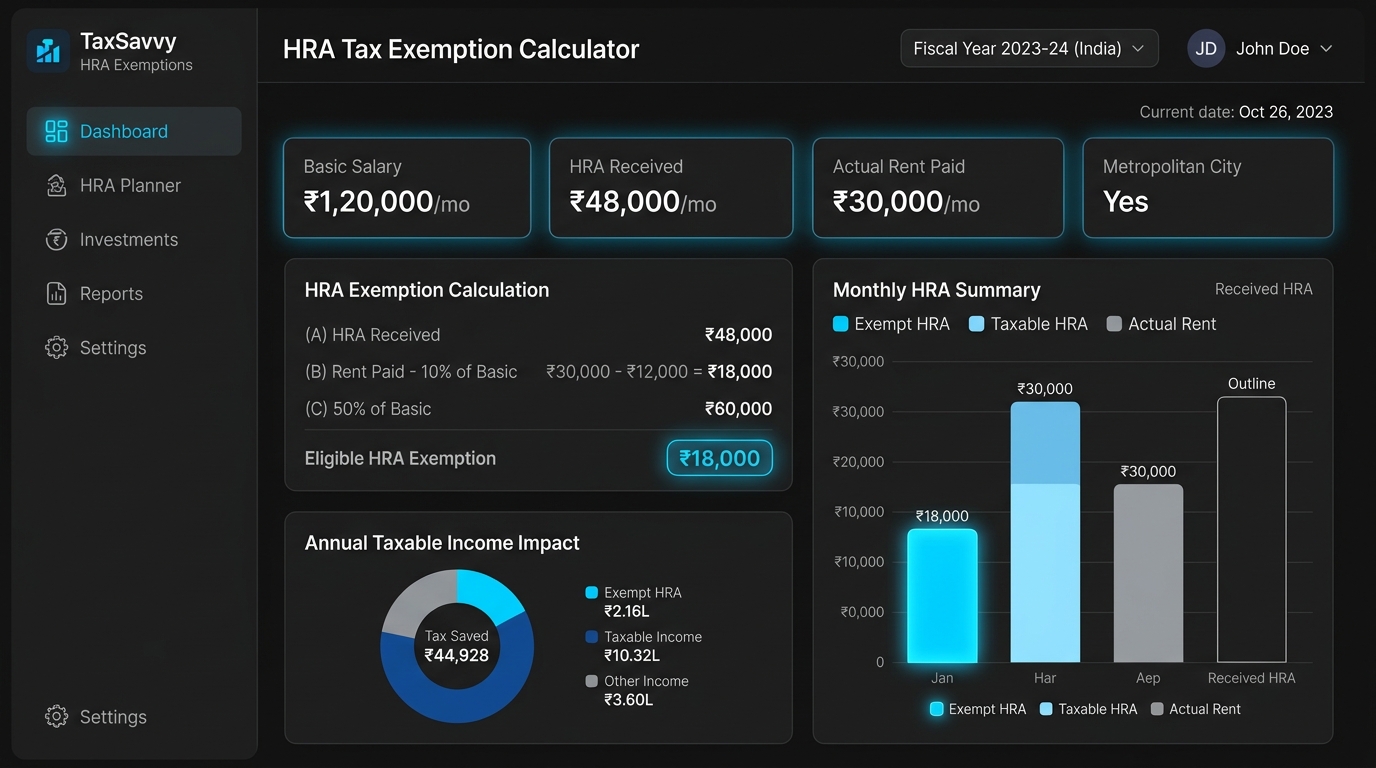
Task: Click the (B) Rent Paid - 10% of Basic row
Action: click(x=538, y=372)
